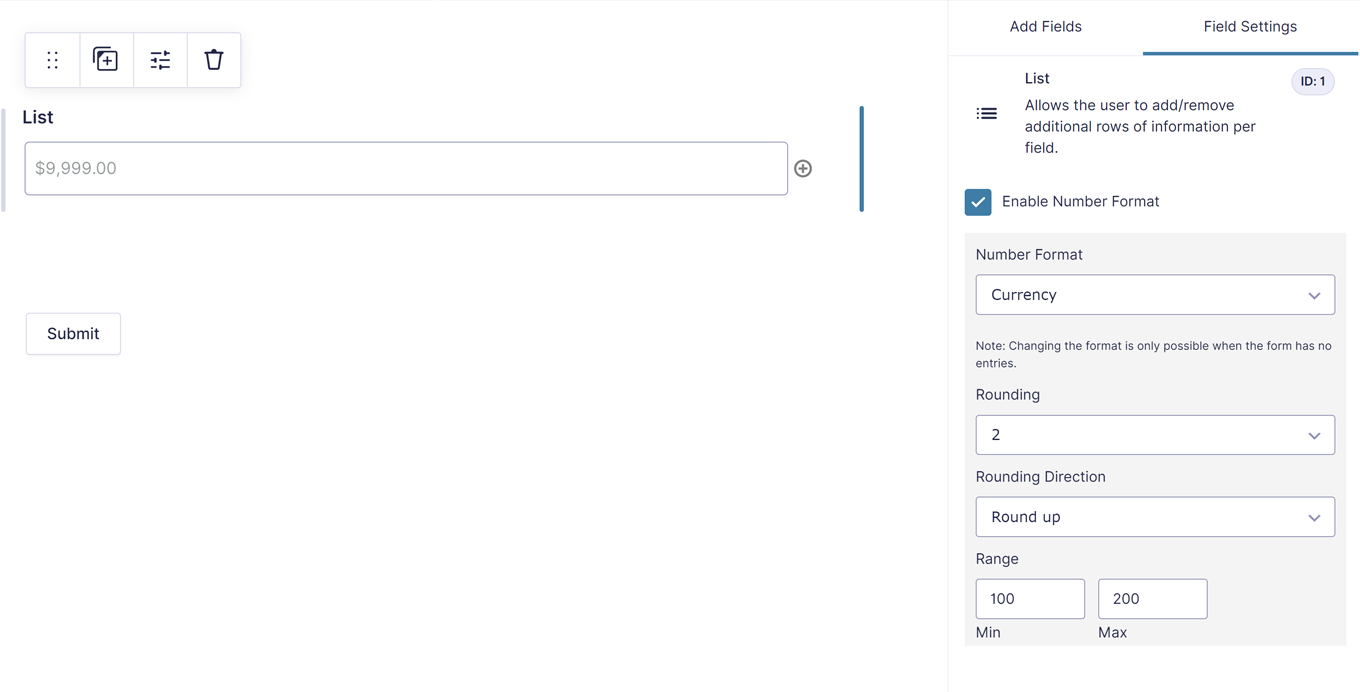Click the List field label on form
Viewport: 1360px width, 692px height.
[38, 117]
